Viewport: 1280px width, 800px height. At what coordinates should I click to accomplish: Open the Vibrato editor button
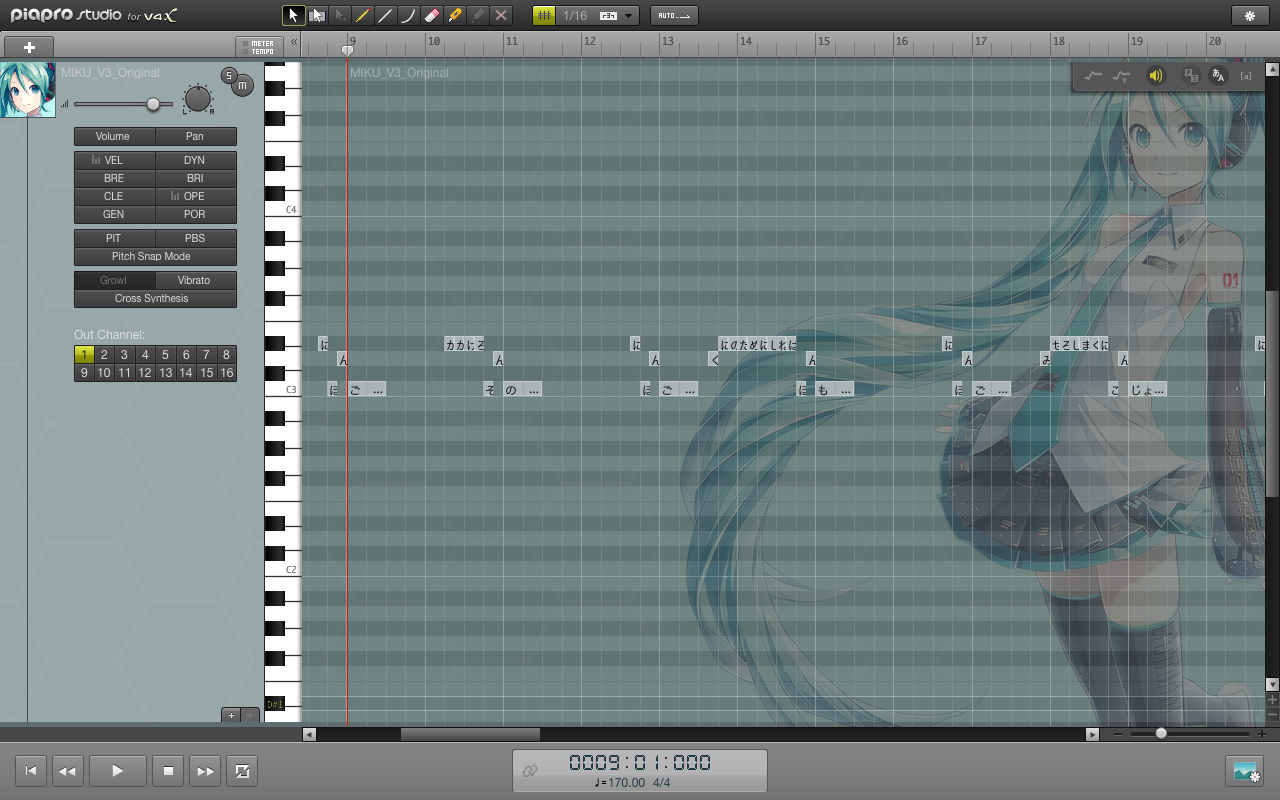196,280
